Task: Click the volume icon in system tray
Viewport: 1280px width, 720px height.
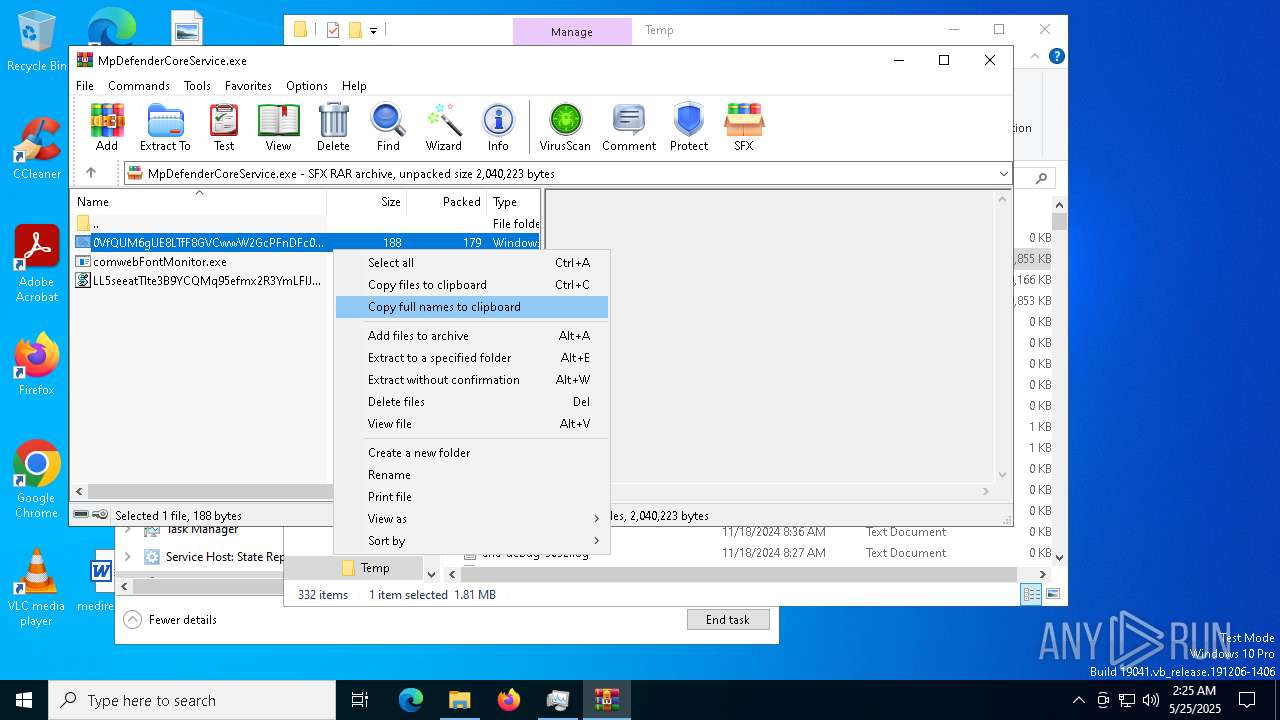Action: tap(1151, 700)
